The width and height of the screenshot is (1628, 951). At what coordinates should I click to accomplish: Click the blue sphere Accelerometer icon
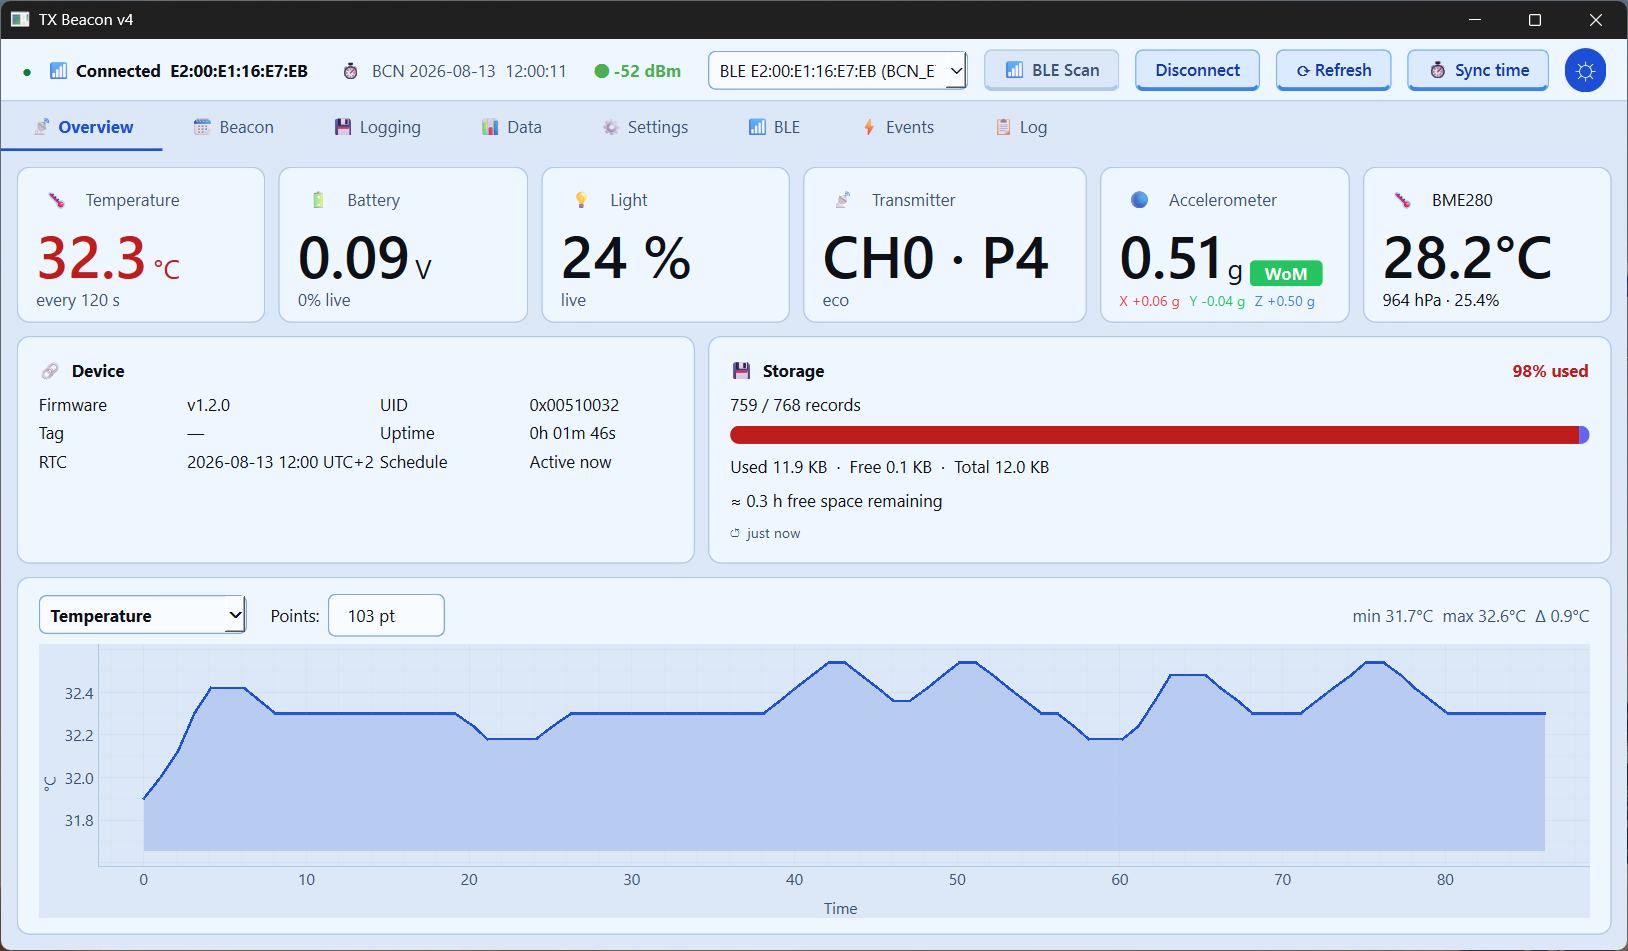click(x=1139, y=200)
